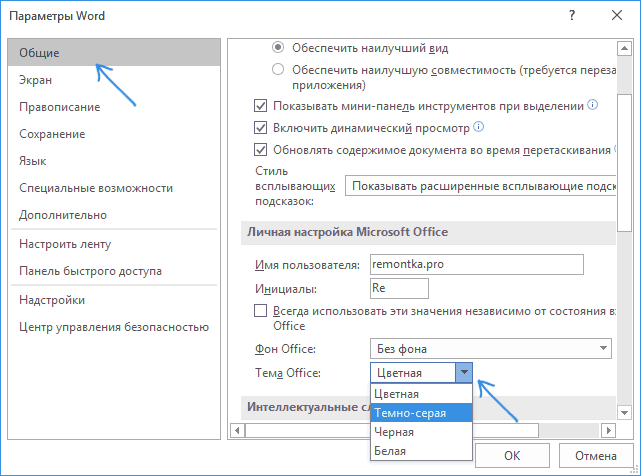
Task: Click the 'Имя пользователя' input field
Action: pos(477,264)
